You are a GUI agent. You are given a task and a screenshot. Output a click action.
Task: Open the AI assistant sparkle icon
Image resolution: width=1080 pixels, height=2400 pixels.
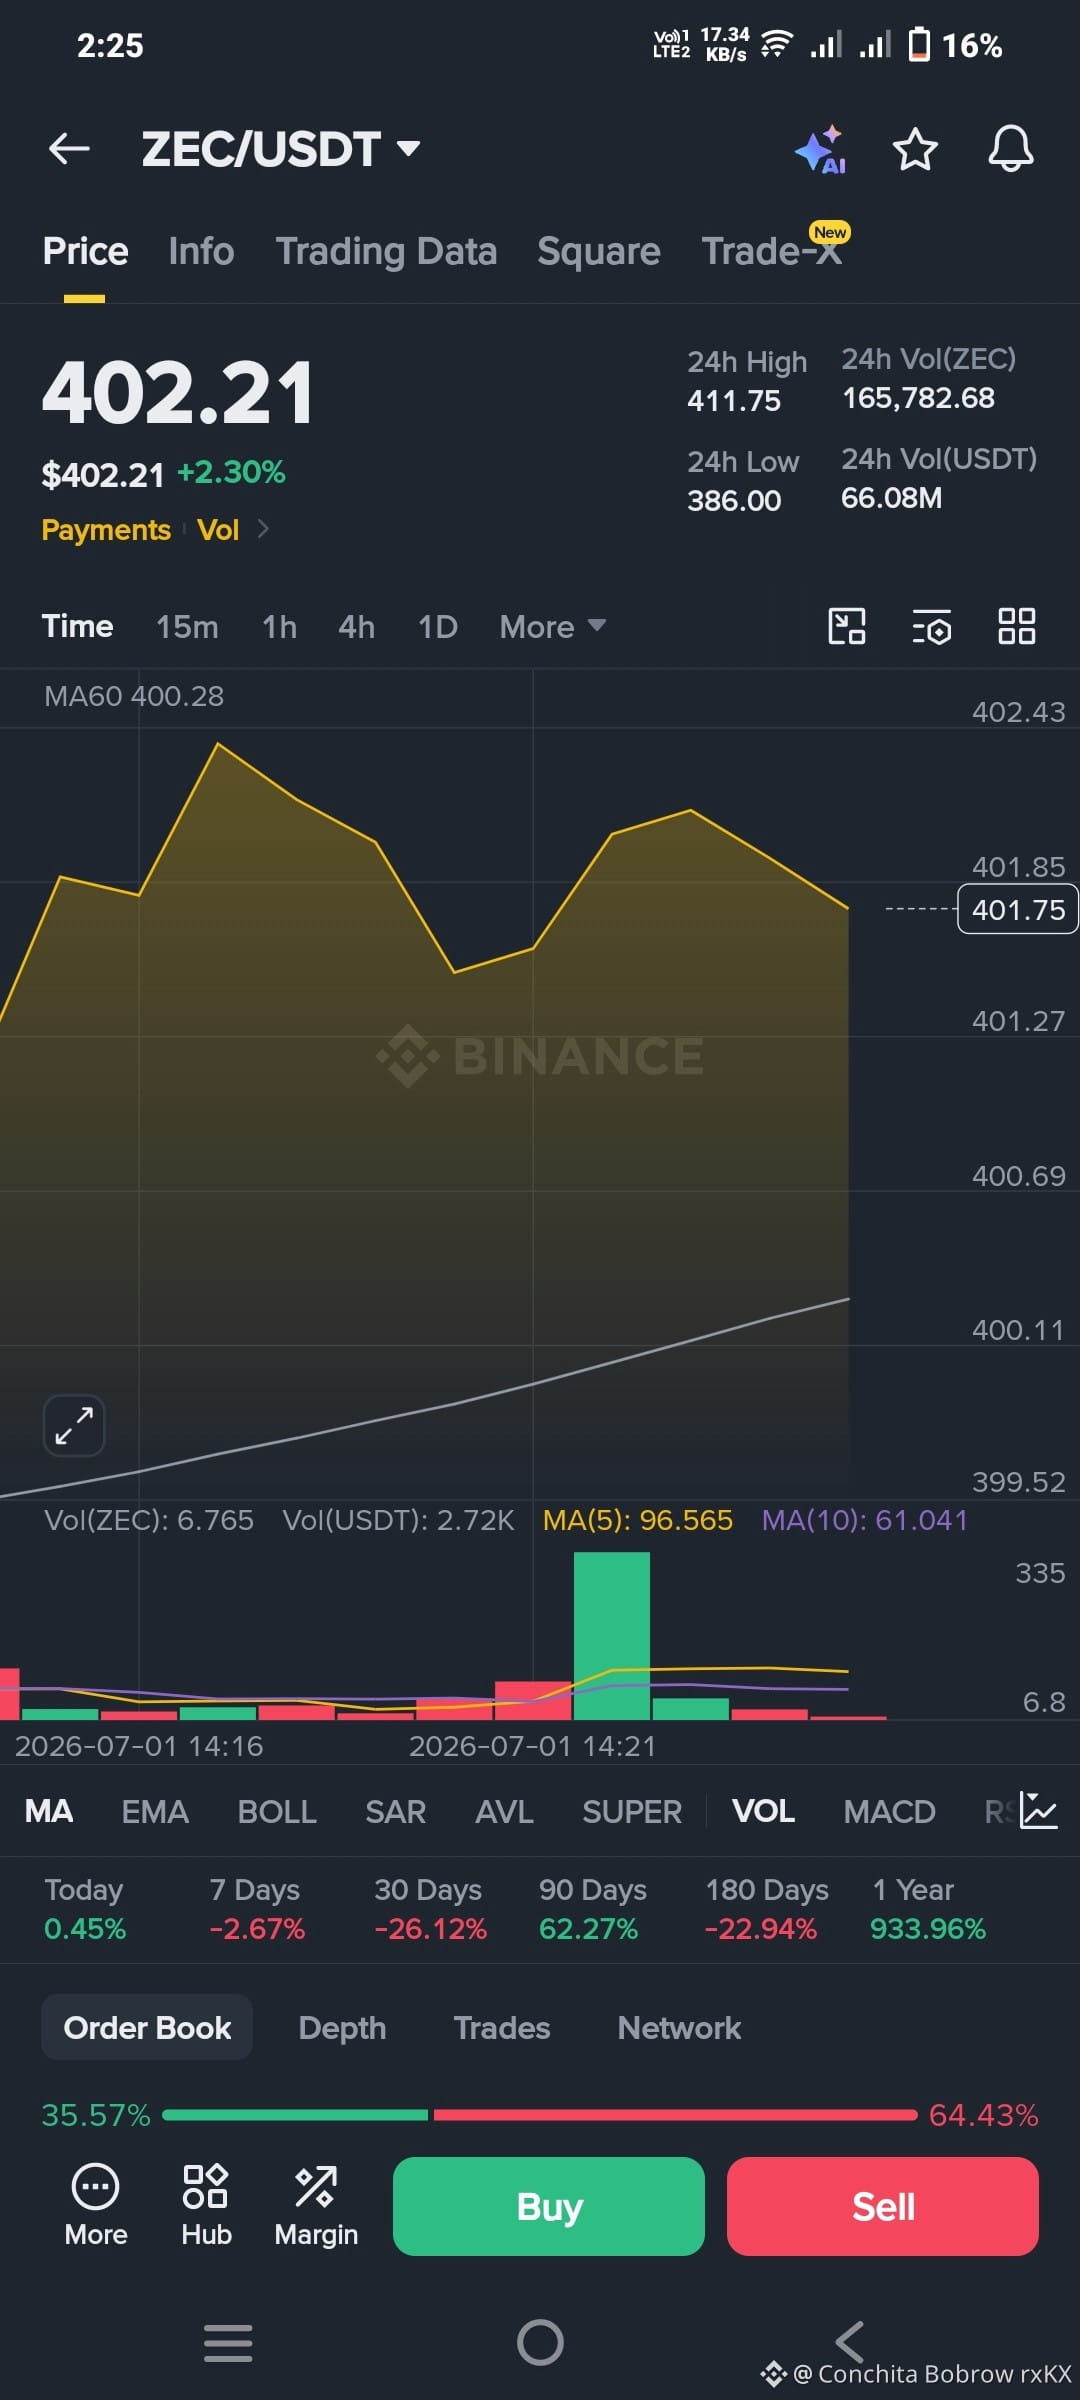[x=821, y=150]
